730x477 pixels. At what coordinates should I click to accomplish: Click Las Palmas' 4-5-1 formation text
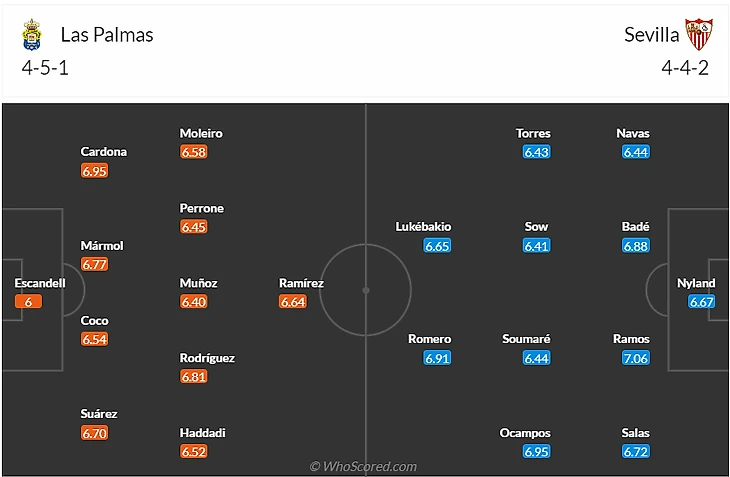[44, 69]
